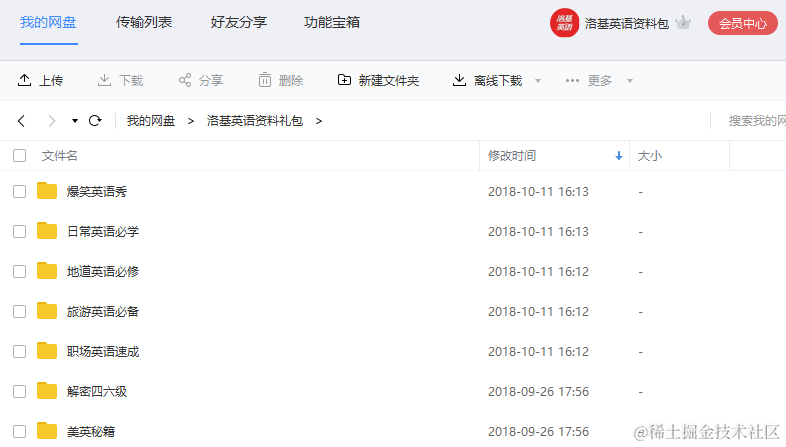Check the box for 职场英语速成

(20, 351)
